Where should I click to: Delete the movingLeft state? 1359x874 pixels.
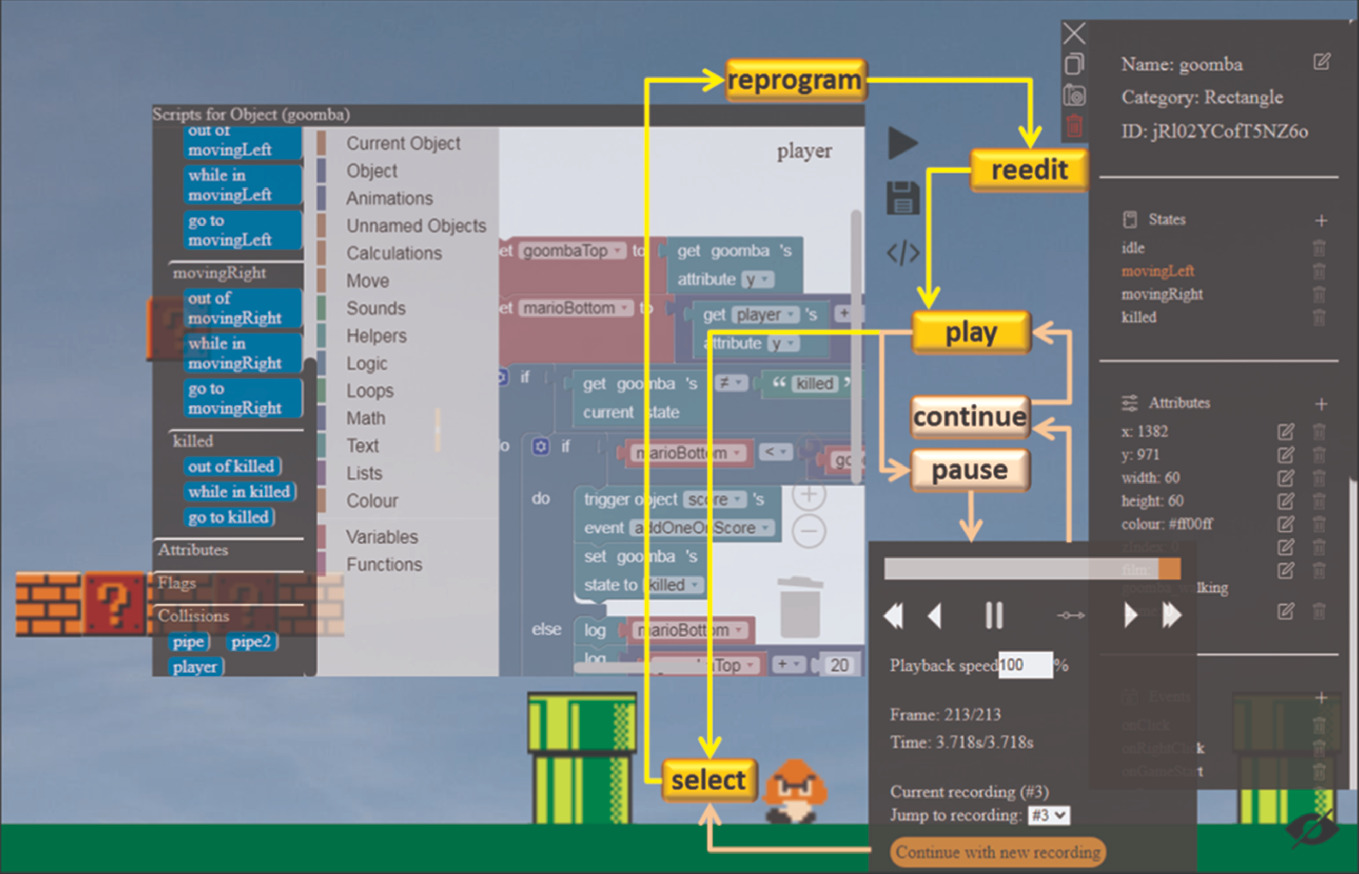[1319, 271]
